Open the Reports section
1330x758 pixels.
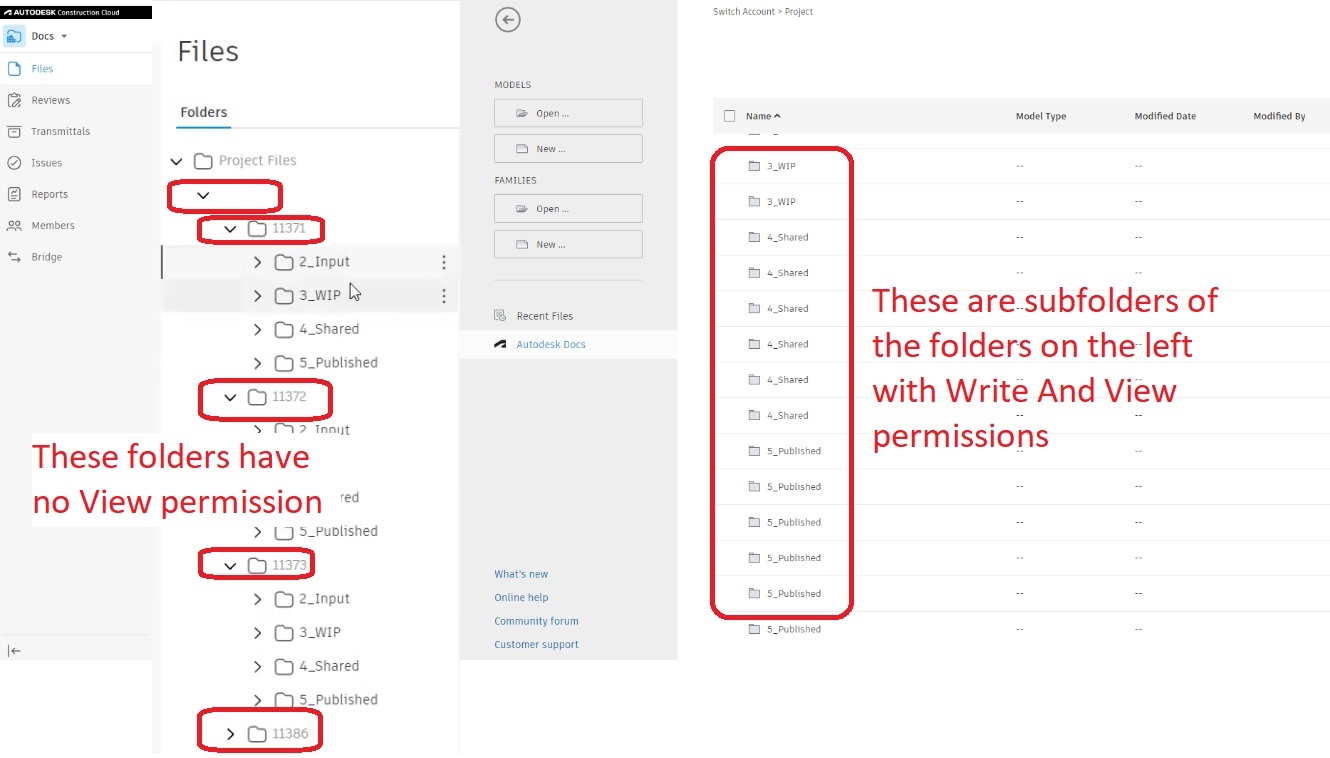point(50,194)
